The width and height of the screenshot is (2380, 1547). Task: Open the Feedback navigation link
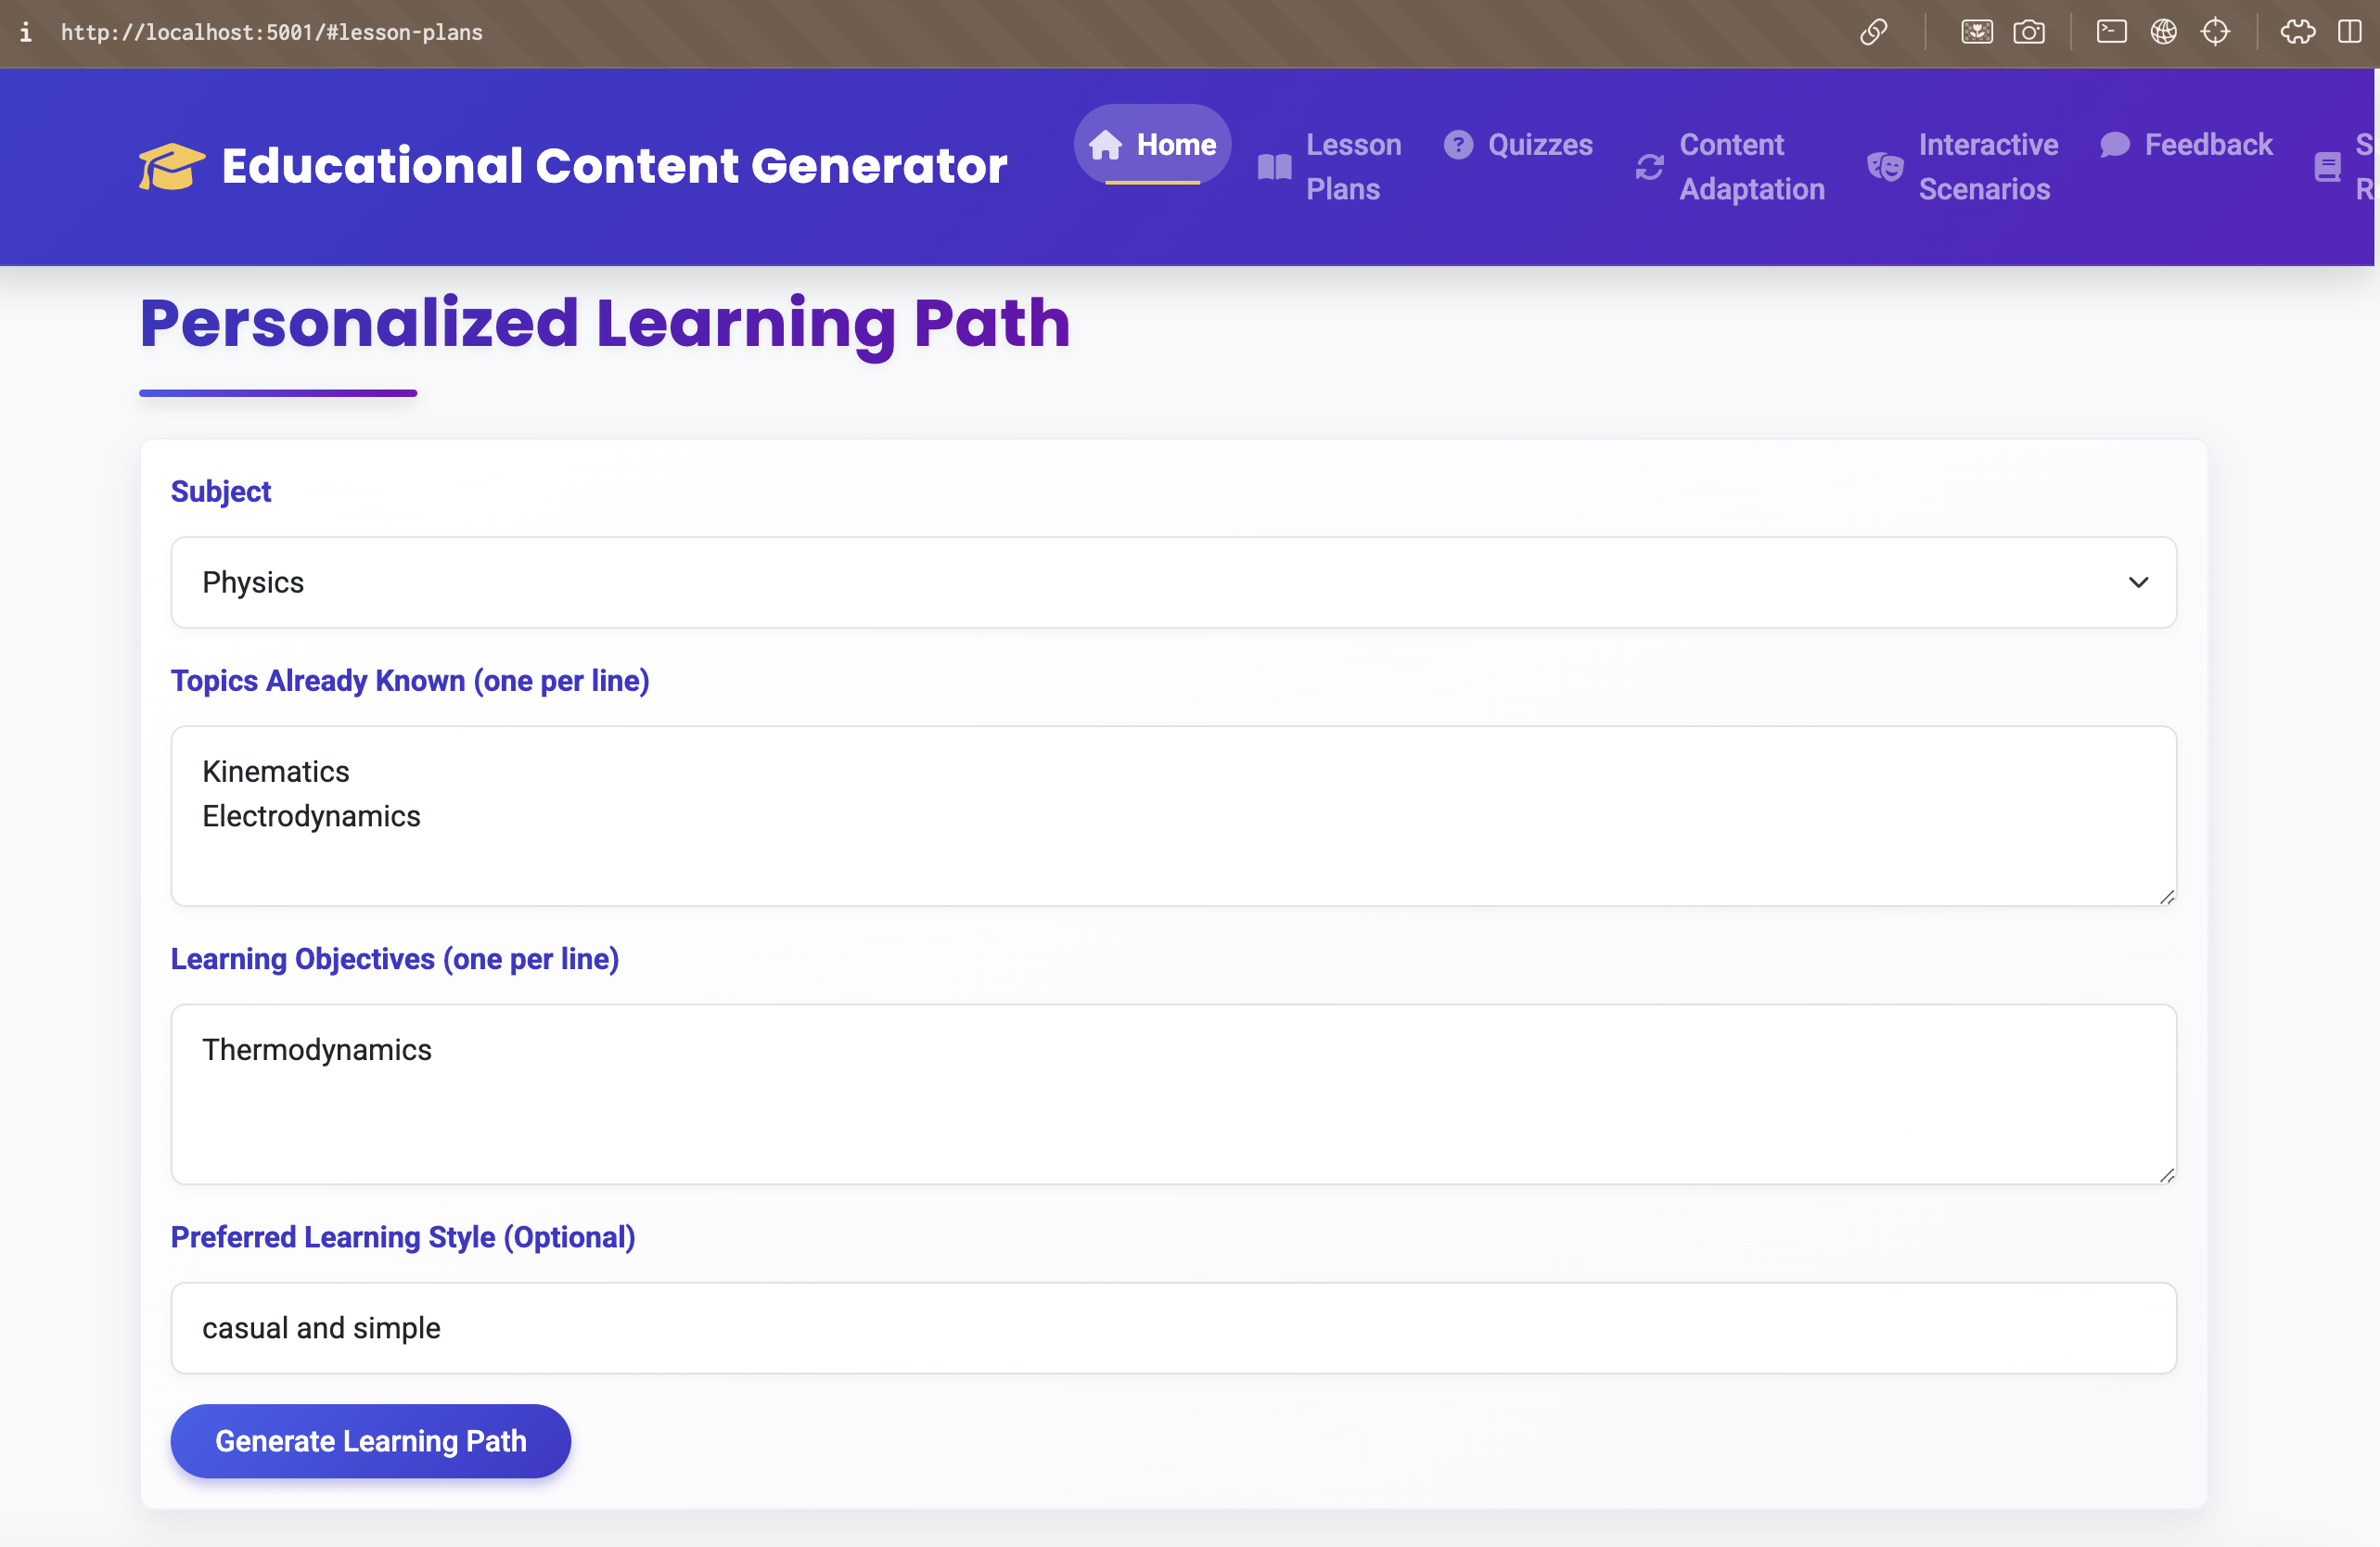[2186, 145]
